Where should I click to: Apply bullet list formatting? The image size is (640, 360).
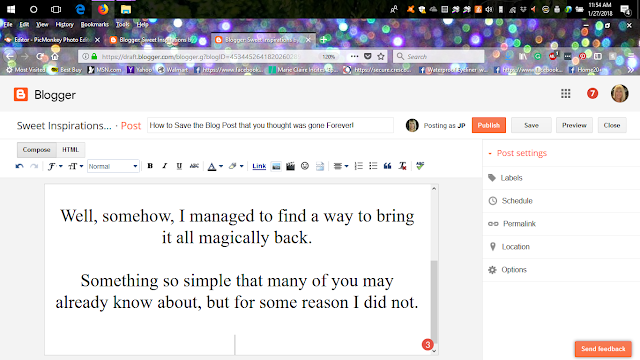[373, 166]
